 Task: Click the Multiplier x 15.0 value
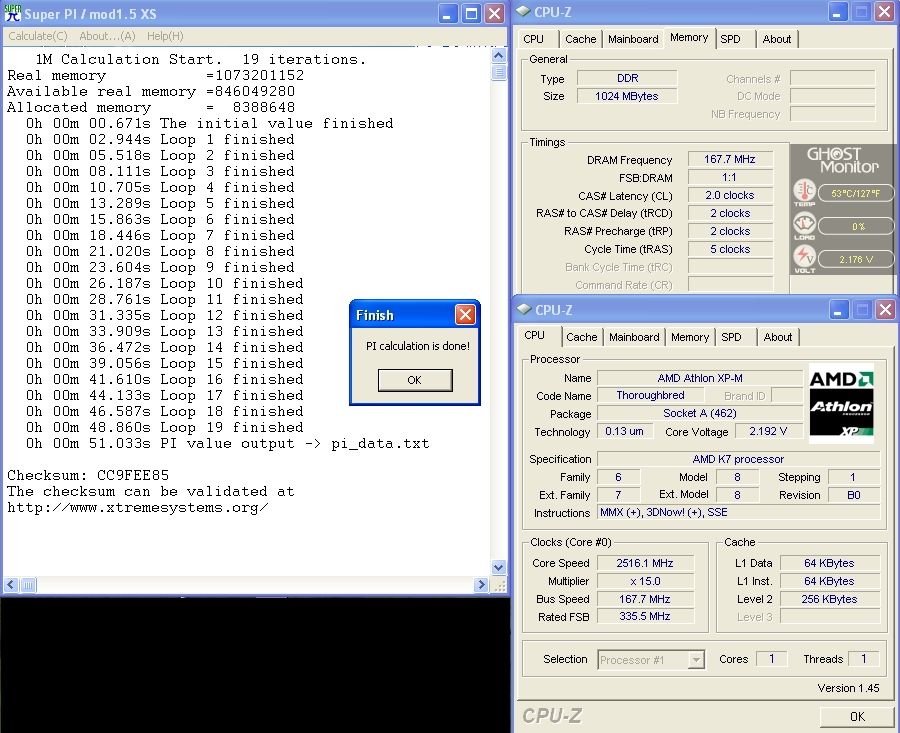pyautogui.click(x=645, y=581)
